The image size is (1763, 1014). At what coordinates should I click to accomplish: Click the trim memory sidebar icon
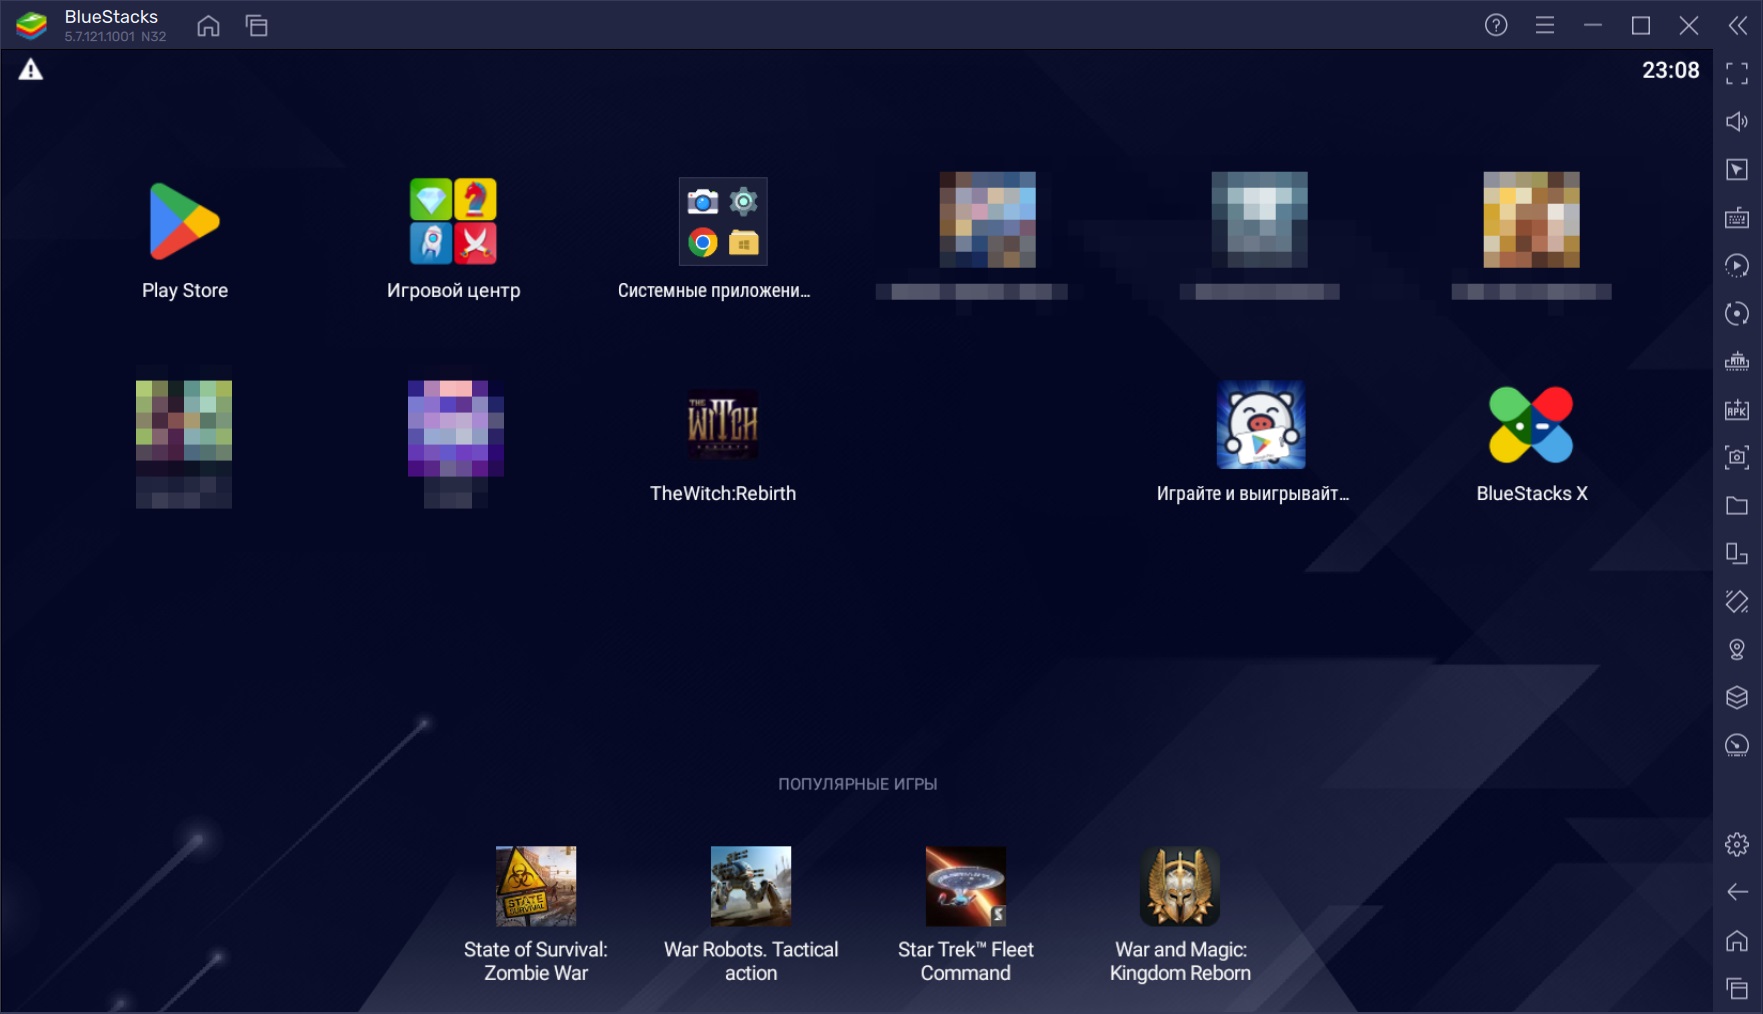pos(1737,361)
